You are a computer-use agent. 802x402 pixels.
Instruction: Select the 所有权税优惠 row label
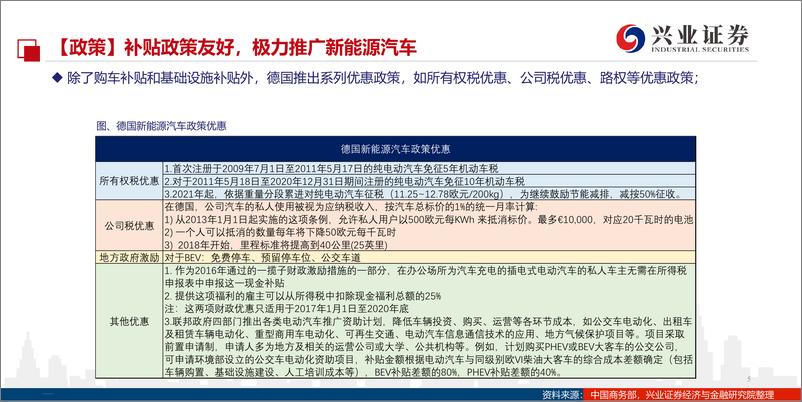pos(129,181)
